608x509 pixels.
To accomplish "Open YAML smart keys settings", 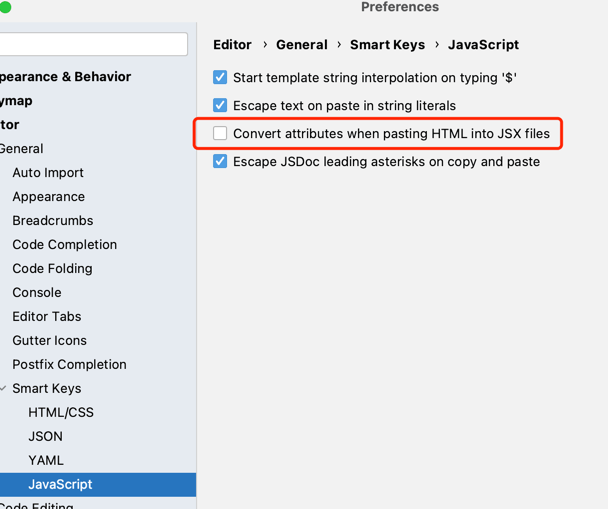I will coord(46,460).
